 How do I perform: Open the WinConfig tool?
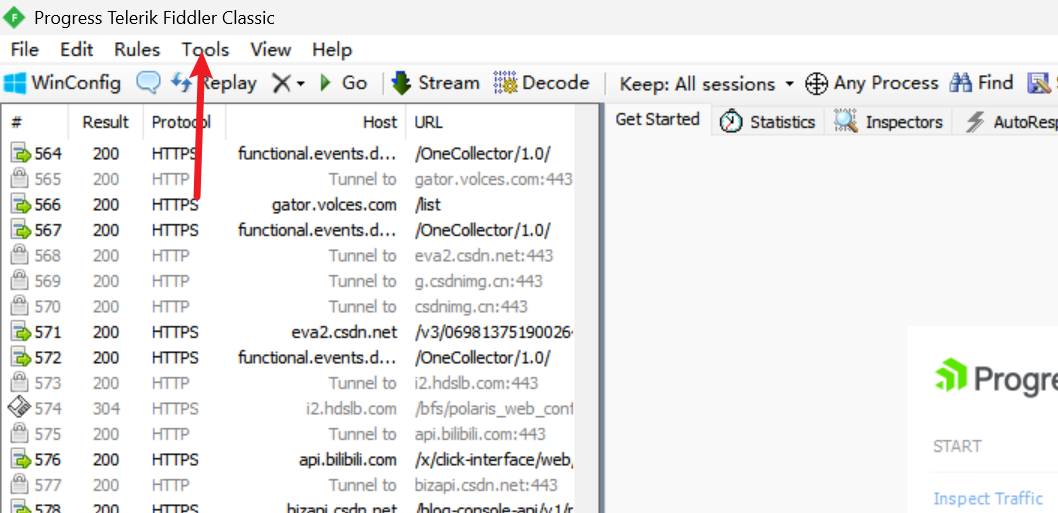coord(62,84)
